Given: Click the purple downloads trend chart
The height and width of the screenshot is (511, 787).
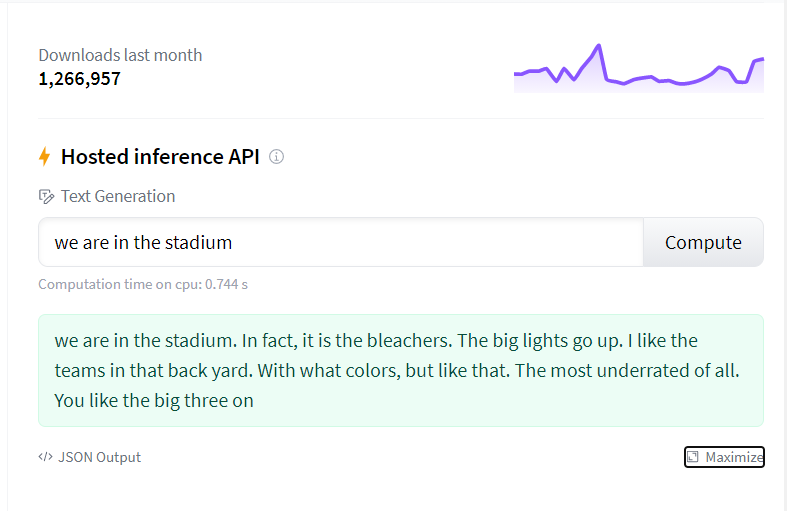Looking at the screenshot, I should (638, 68).
